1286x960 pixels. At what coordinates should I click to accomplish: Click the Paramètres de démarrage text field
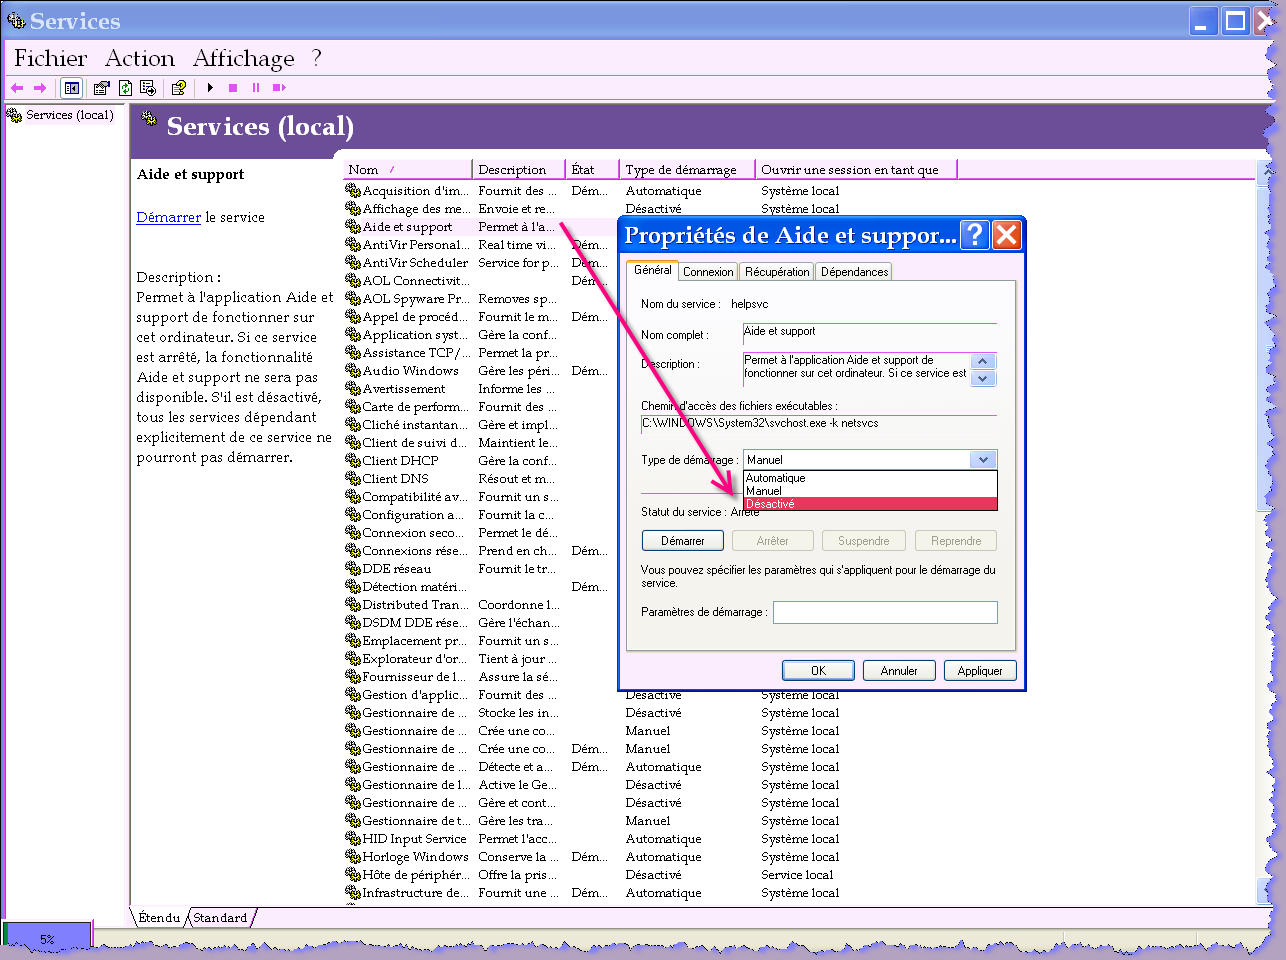pyautogui.click(x=884, y=612)
